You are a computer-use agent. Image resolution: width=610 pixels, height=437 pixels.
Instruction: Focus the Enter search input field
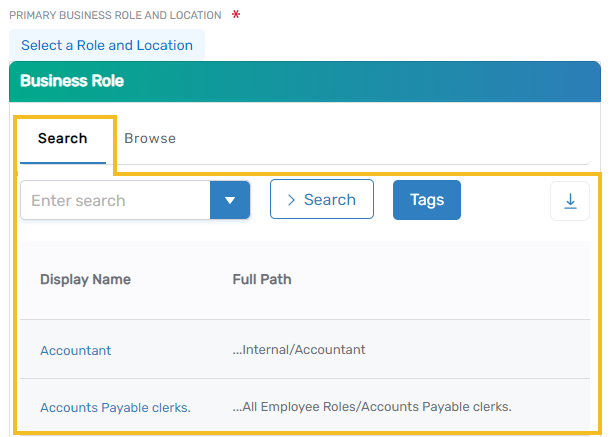[x=115, y=200]
